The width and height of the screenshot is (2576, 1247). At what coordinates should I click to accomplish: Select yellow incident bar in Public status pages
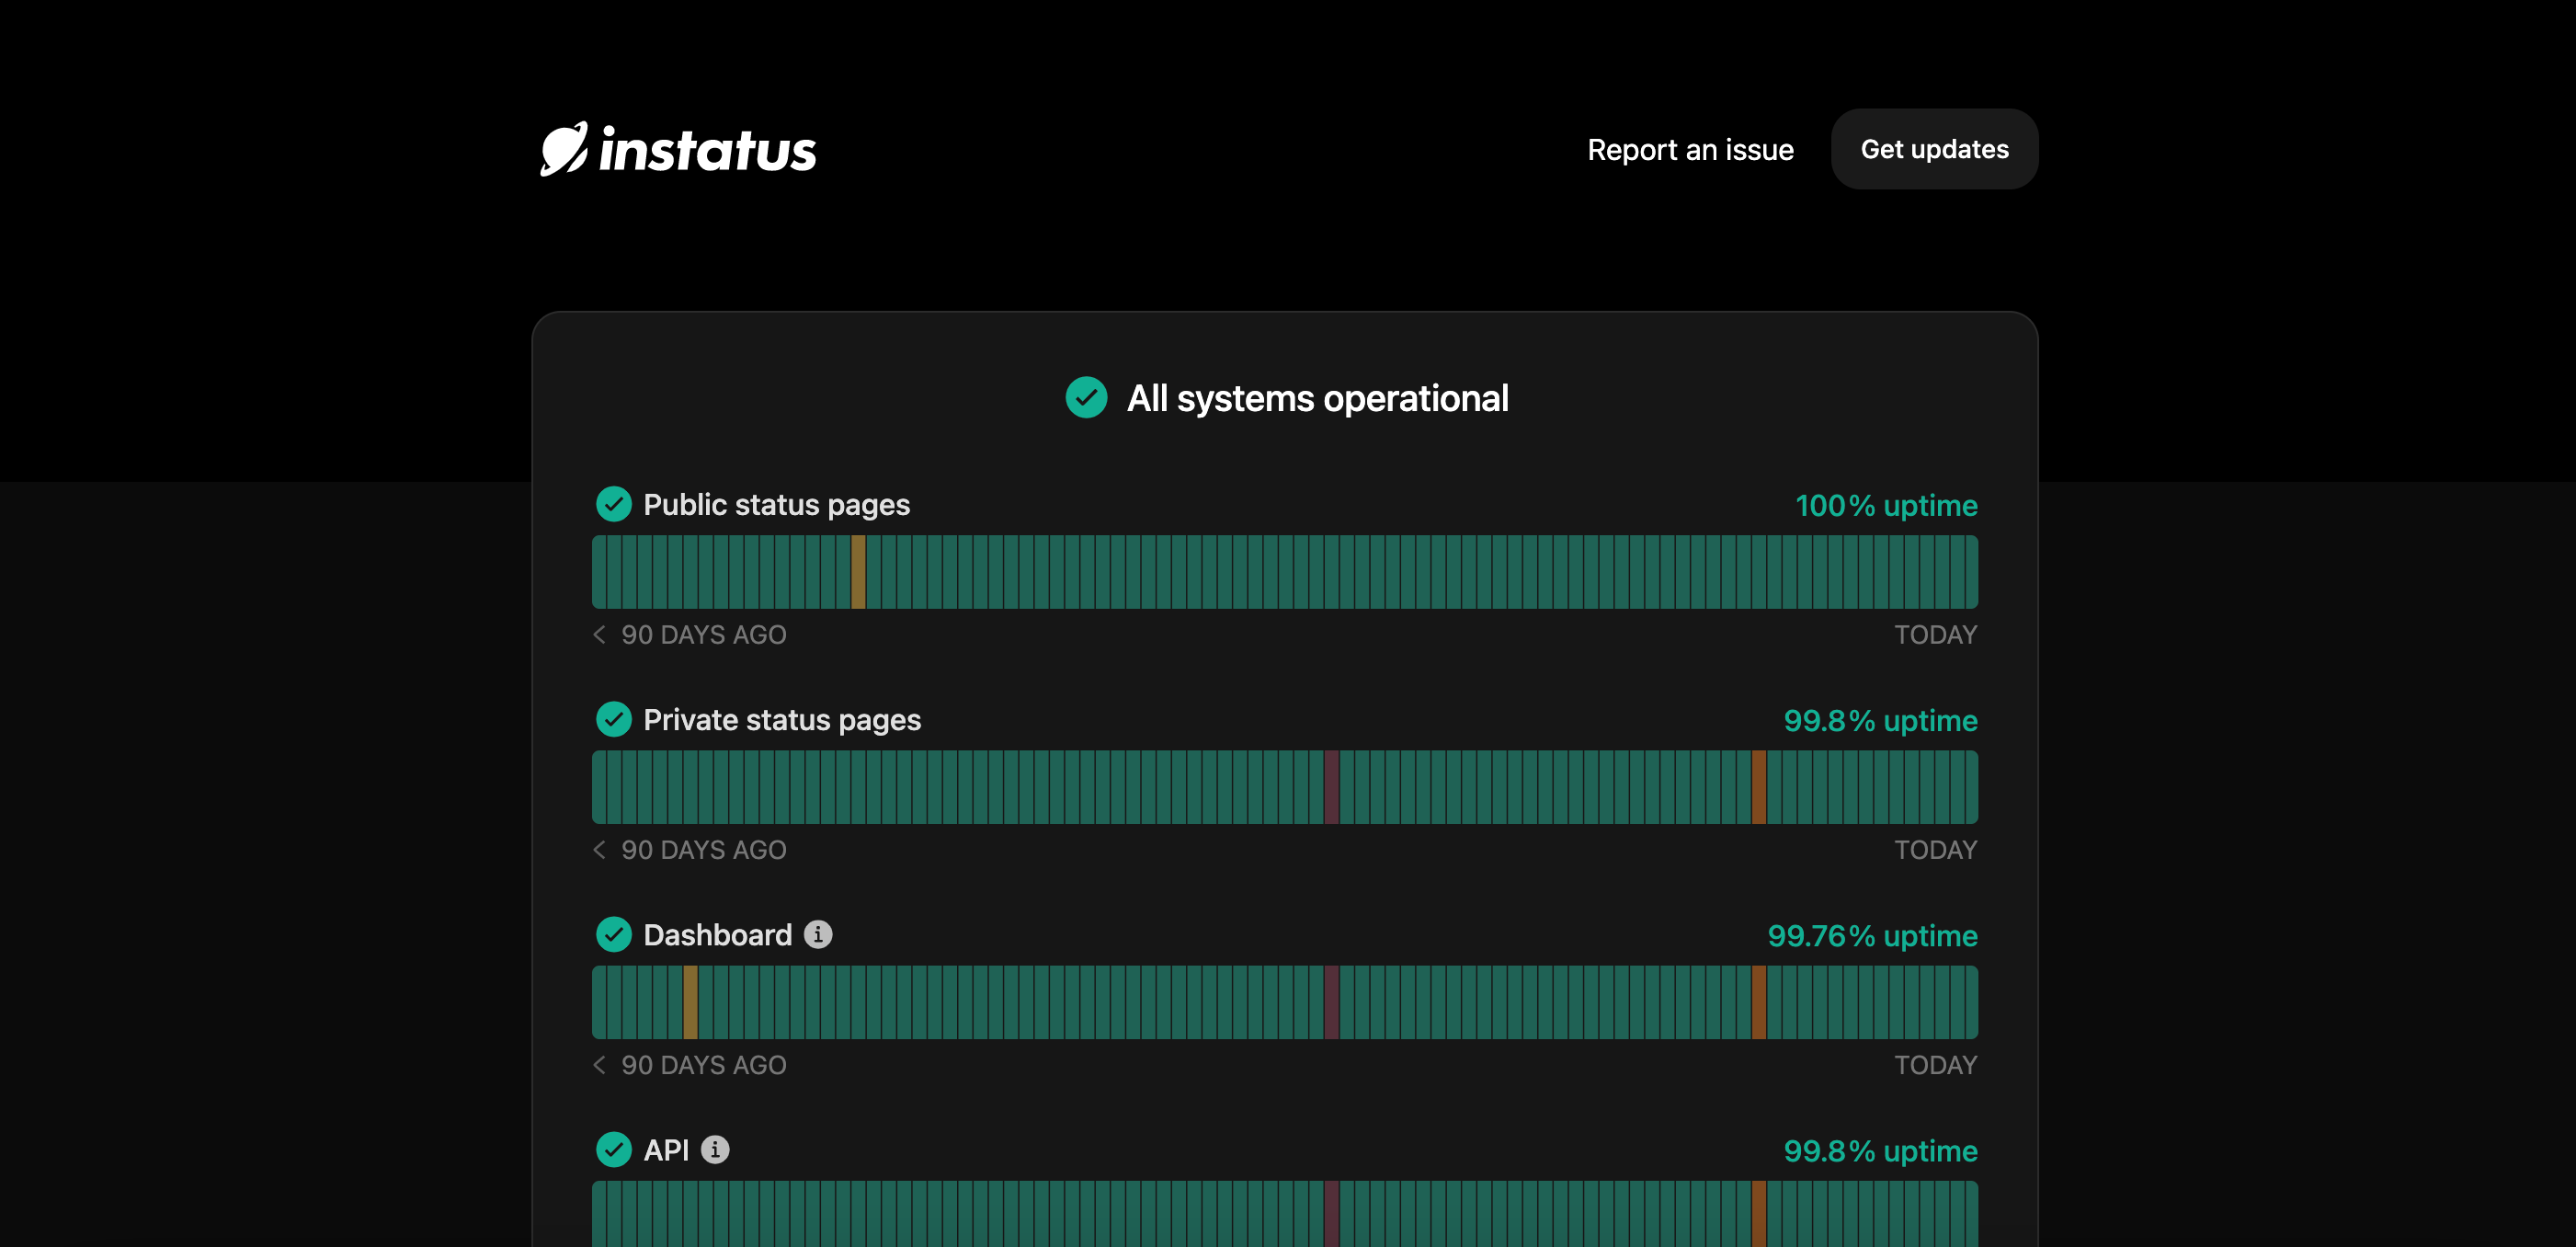[x=858, y=572]
